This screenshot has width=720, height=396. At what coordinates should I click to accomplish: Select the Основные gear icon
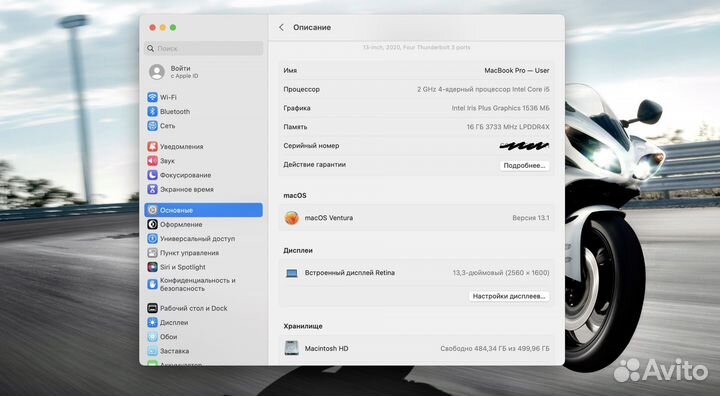(152, 210)
